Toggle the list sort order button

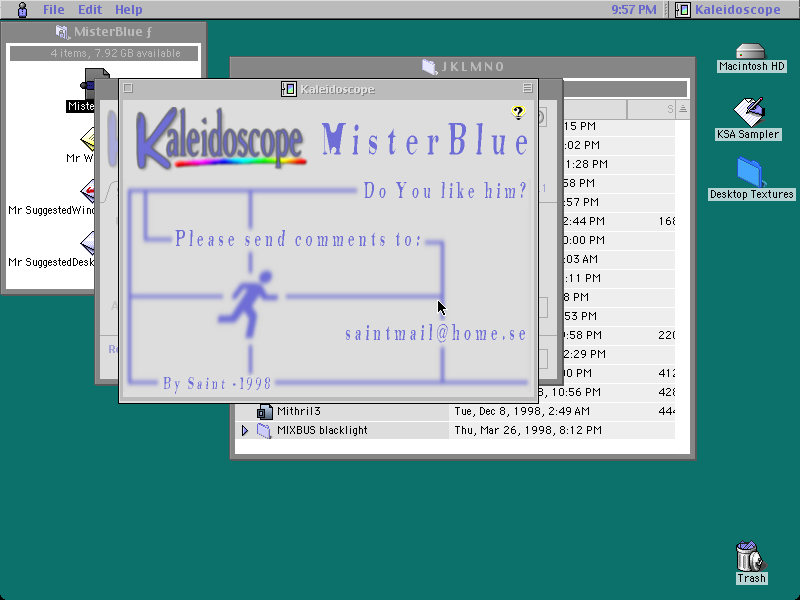[x=683, y=109]
